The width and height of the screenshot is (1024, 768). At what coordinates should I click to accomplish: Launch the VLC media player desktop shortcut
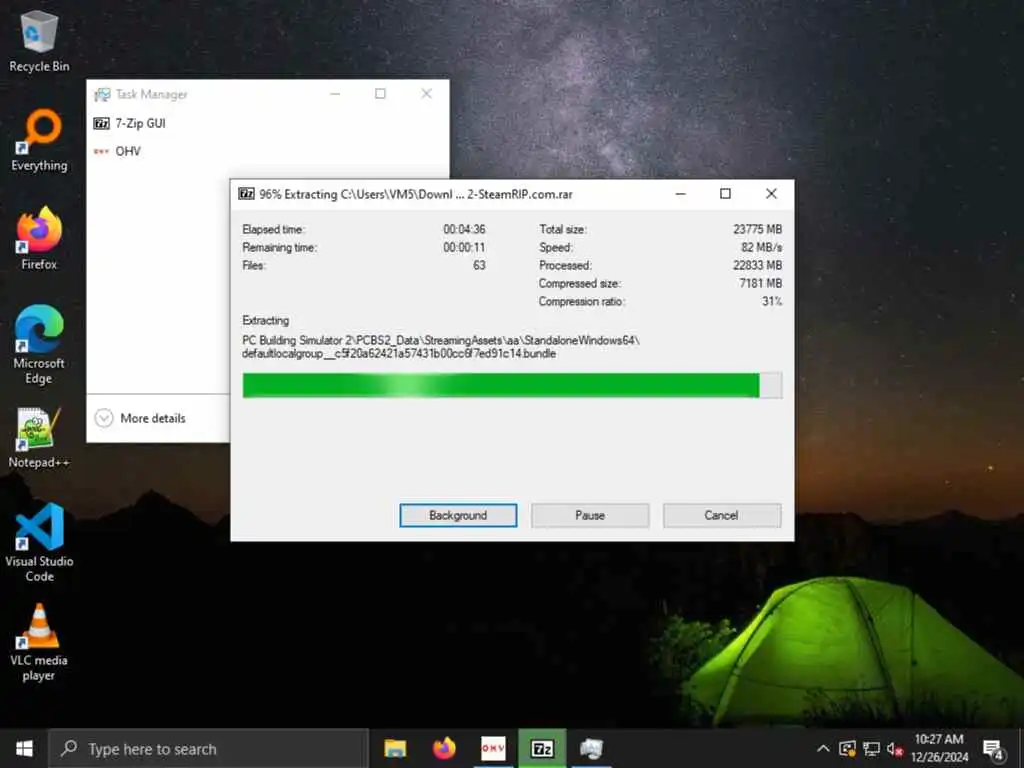39,643
